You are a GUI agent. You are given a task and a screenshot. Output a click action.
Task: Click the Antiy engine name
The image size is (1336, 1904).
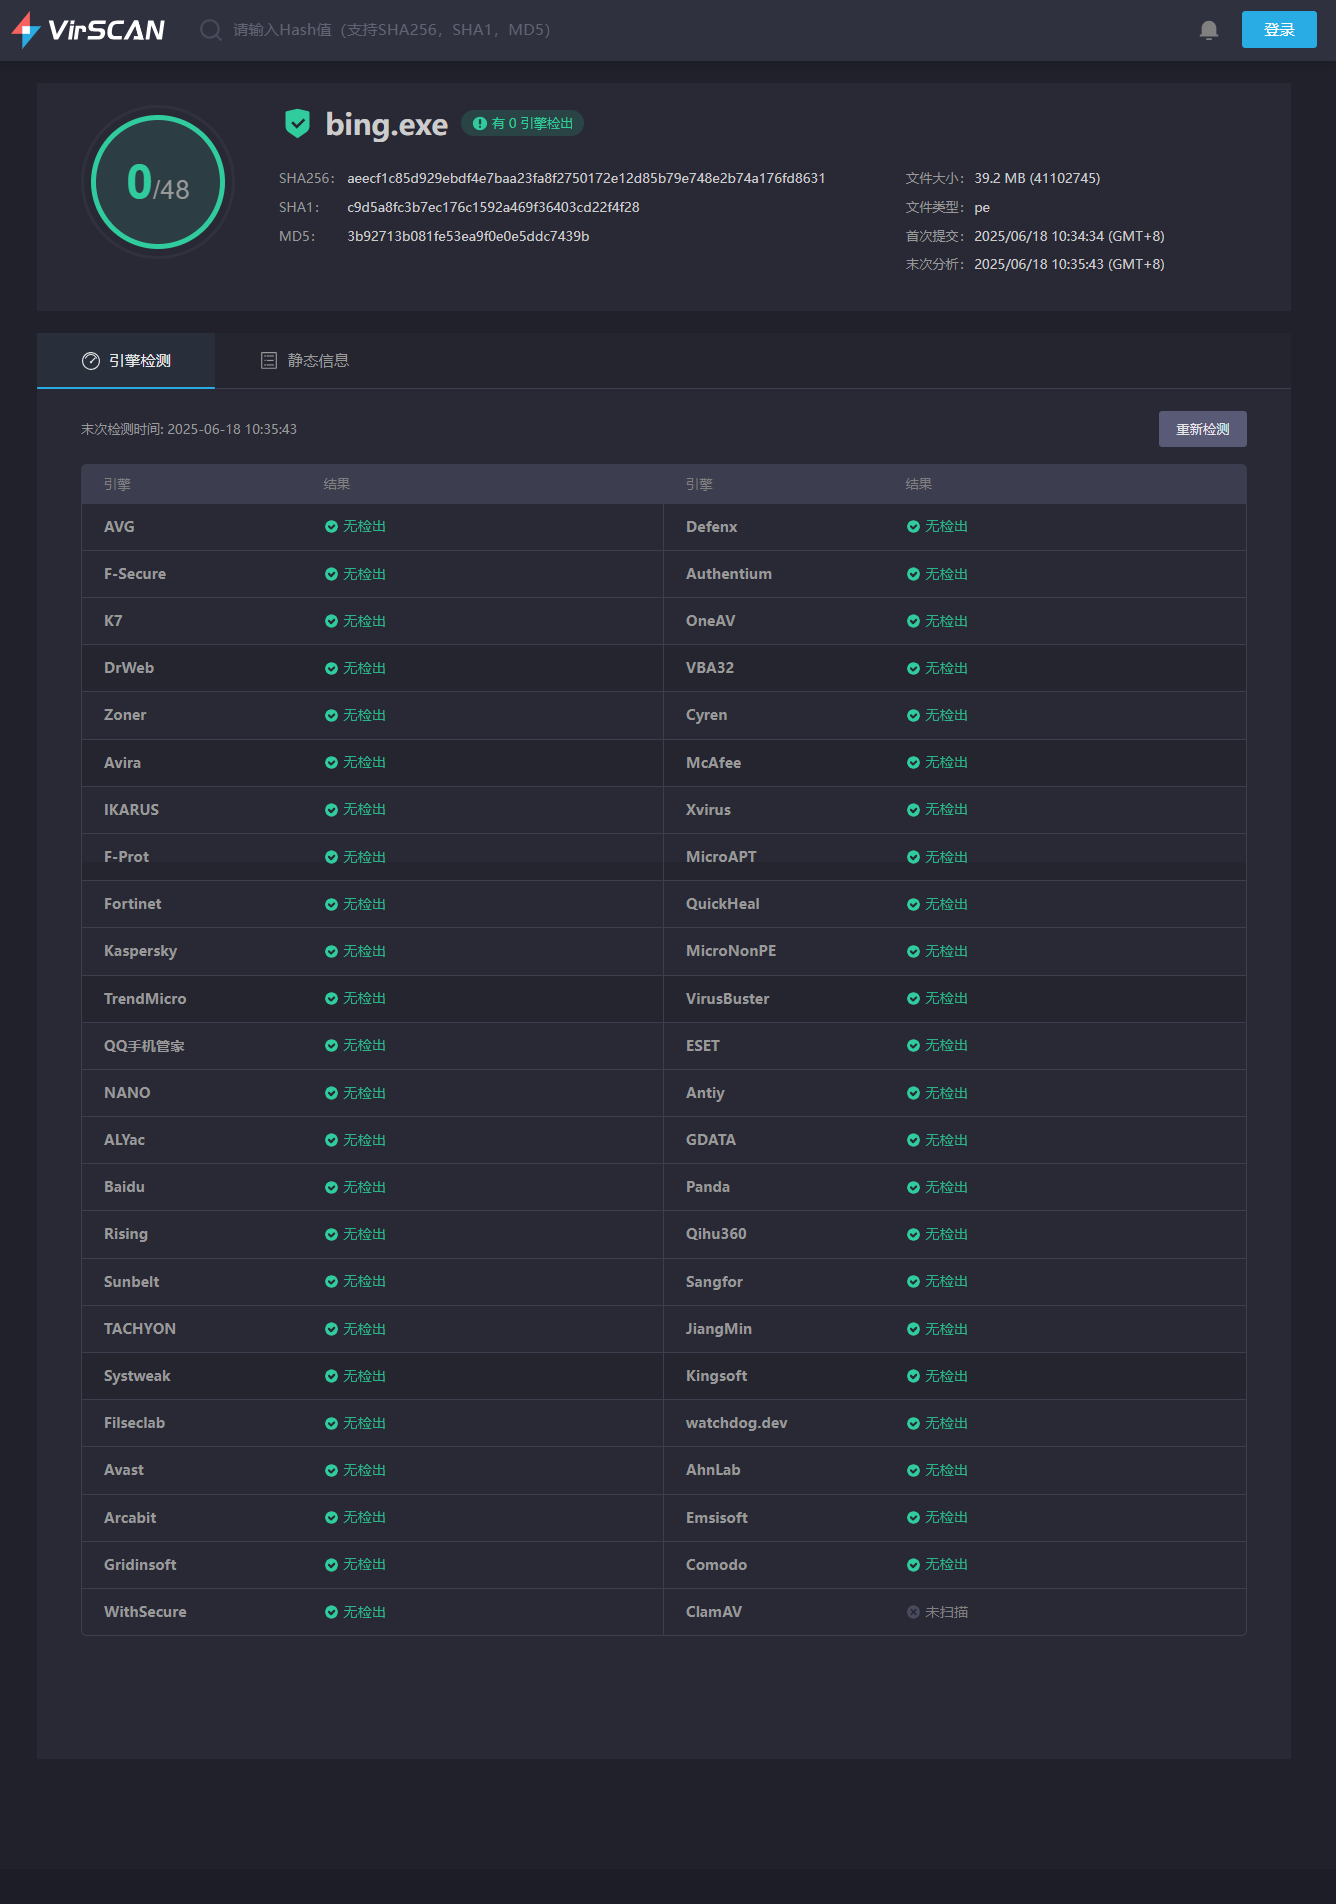coord(705,1093)
